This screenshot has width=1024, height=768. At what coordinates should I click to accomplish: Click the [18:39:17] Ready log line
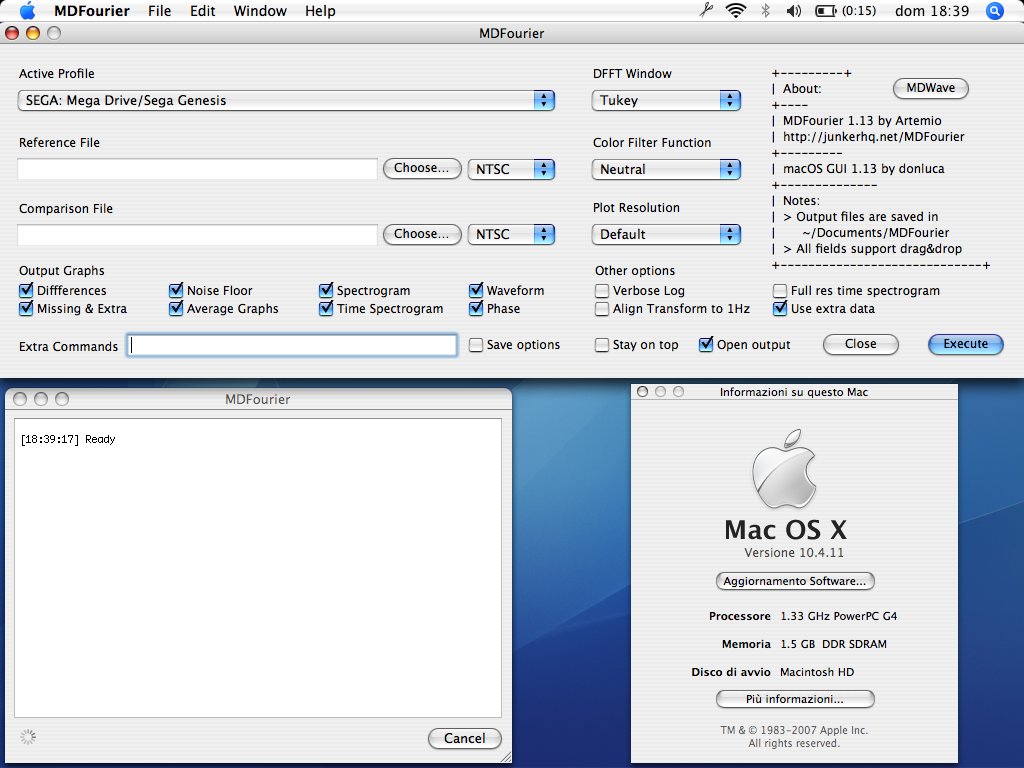click(68, 440)
